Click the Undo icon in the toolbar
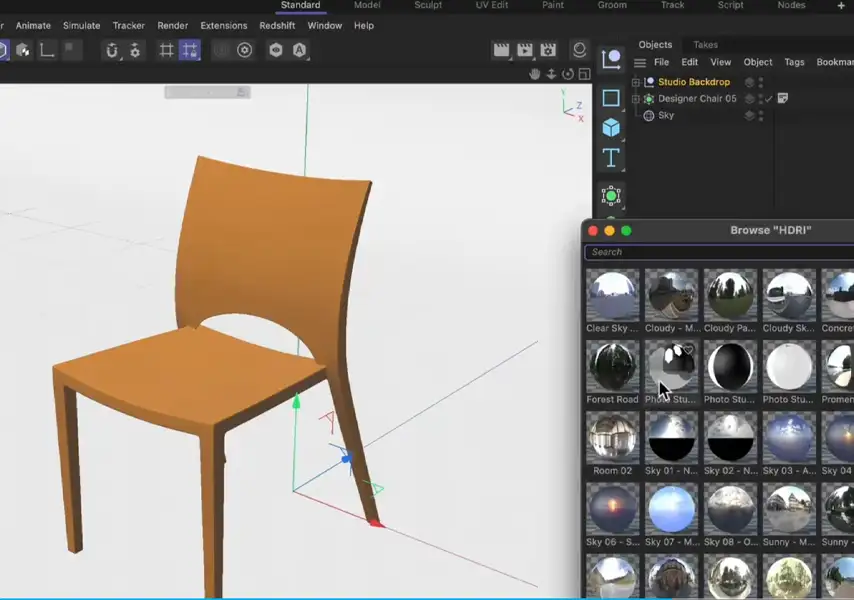The image size is (854, 600). (112, 50)
